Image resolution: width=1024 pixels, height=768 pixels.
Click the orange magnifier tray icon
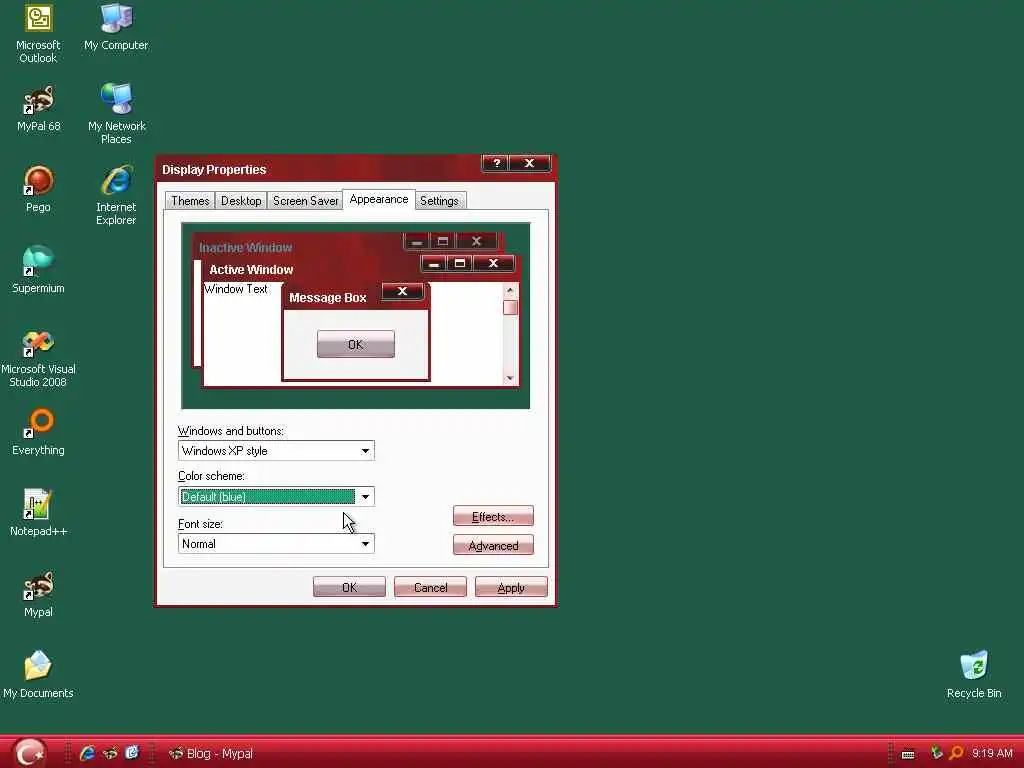tap(956, 753)
